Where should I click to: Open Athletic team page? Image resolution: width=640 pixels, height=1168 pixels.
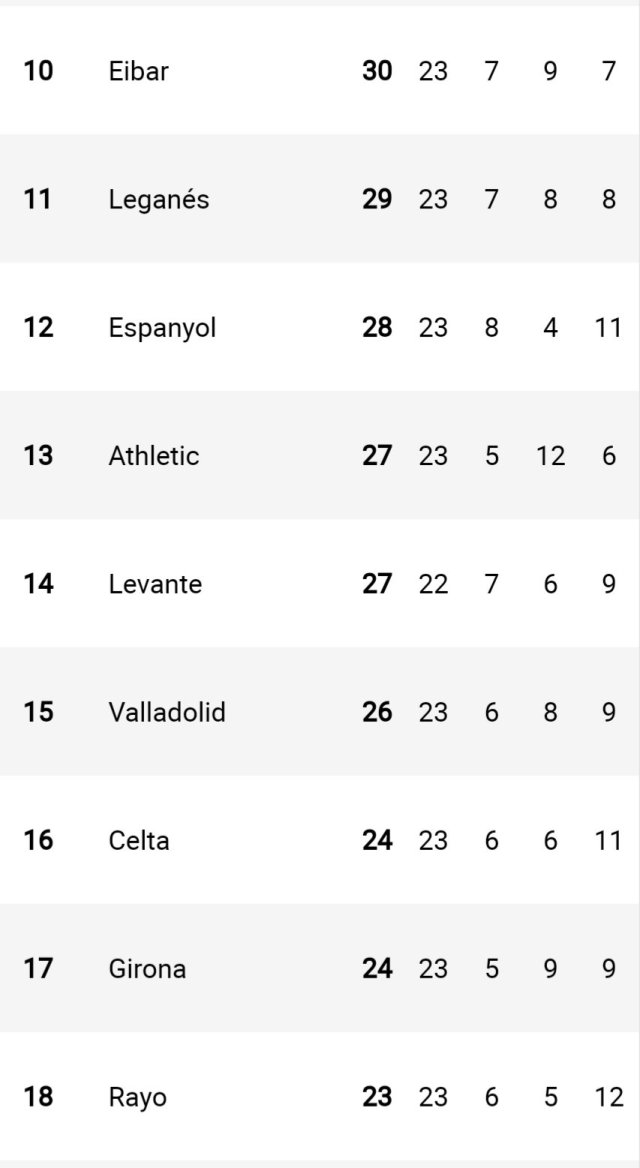(x=154, y=456)
